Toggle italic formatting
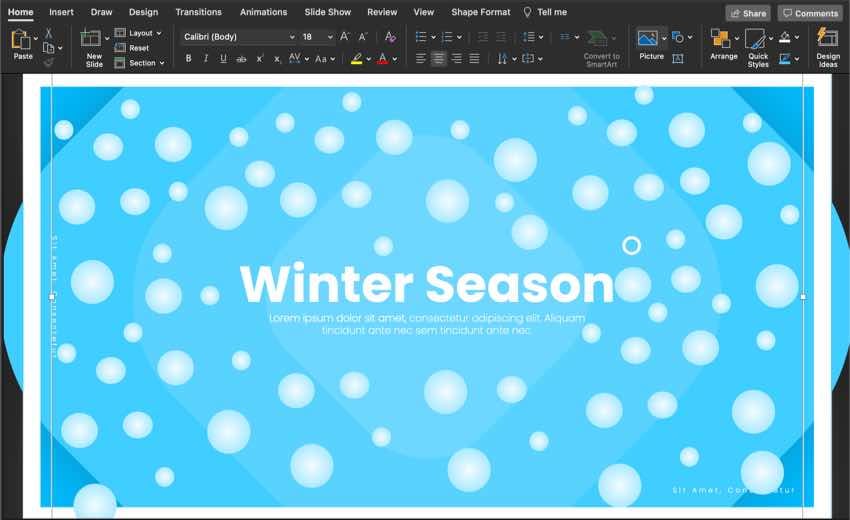This screenshot has width=850, height=520. coord(206,59)
